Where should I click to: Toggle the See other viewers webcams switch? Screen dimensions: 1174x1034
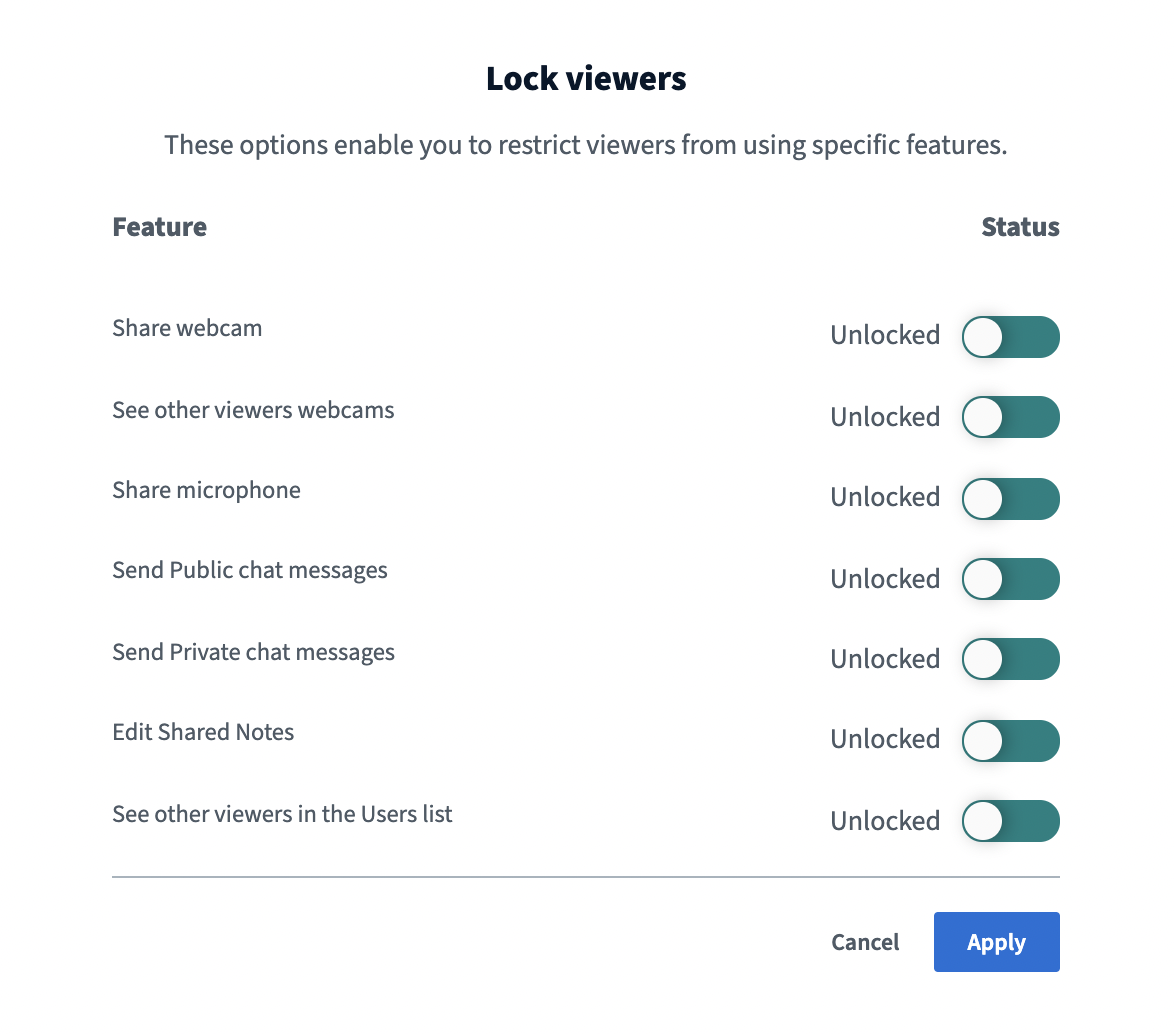[1011, 417]
